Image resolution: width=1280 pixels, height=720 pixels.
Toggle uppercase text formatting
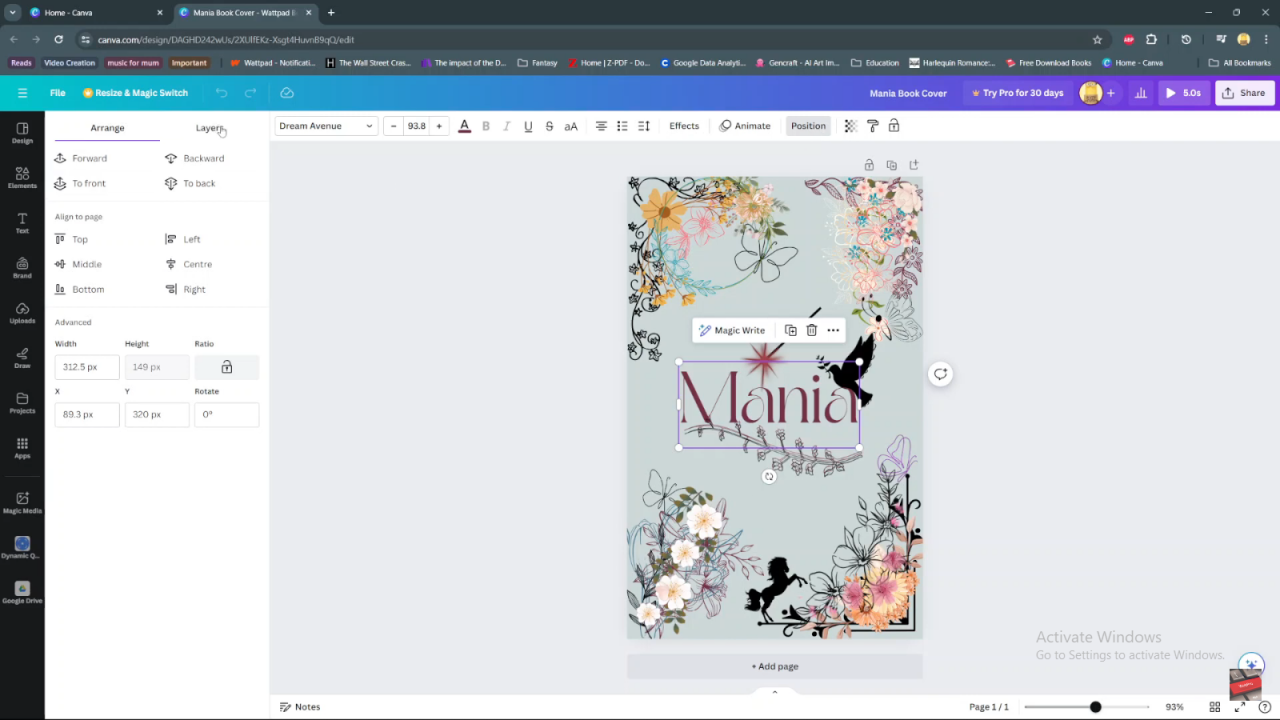click(571, 126)
